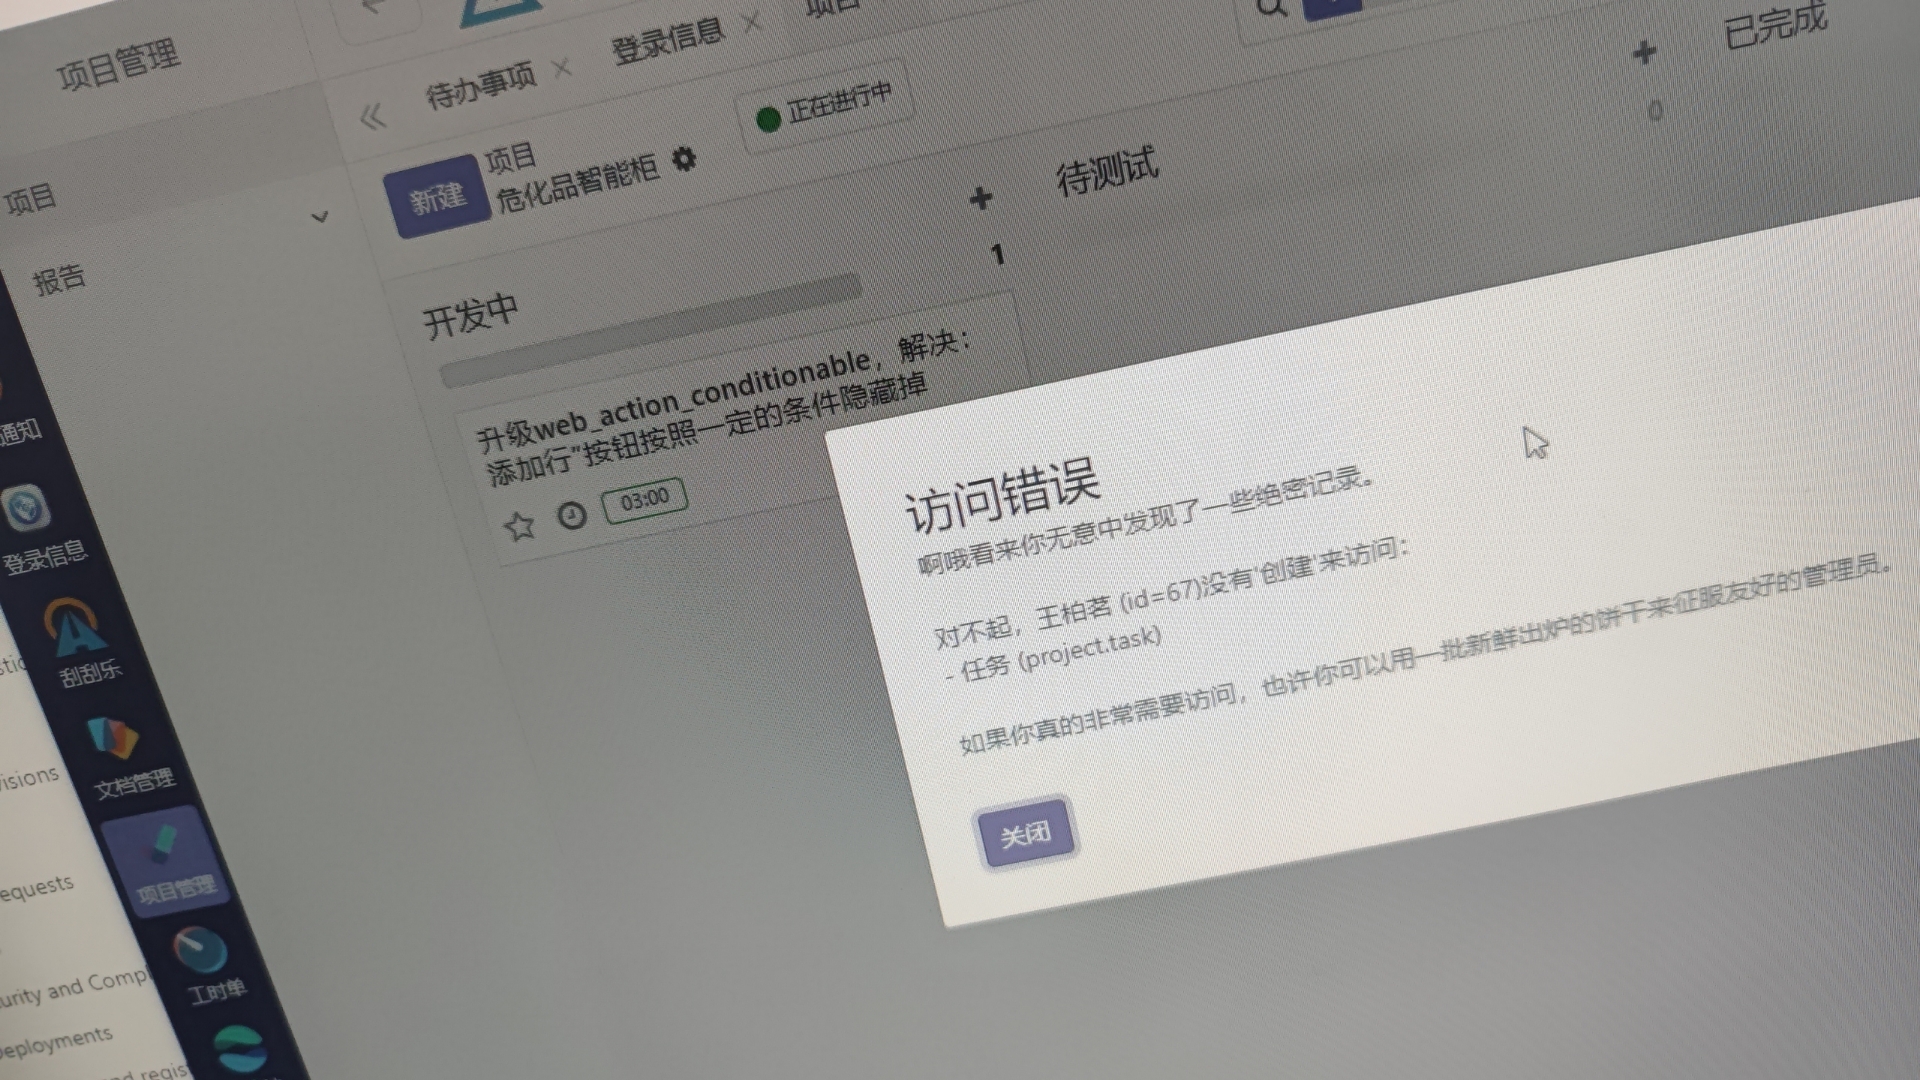Open the 文档管理 app icon
Image resolution: width=1920 pixels, height=1080 pixels.
click(125, 756)
